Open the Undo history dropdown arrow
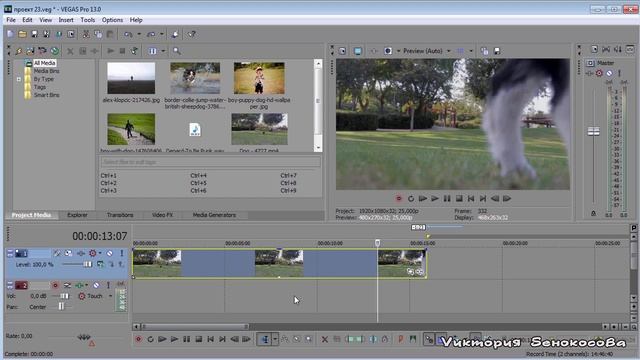This screenshot has width=640, height=360. [x=139, y=34]
